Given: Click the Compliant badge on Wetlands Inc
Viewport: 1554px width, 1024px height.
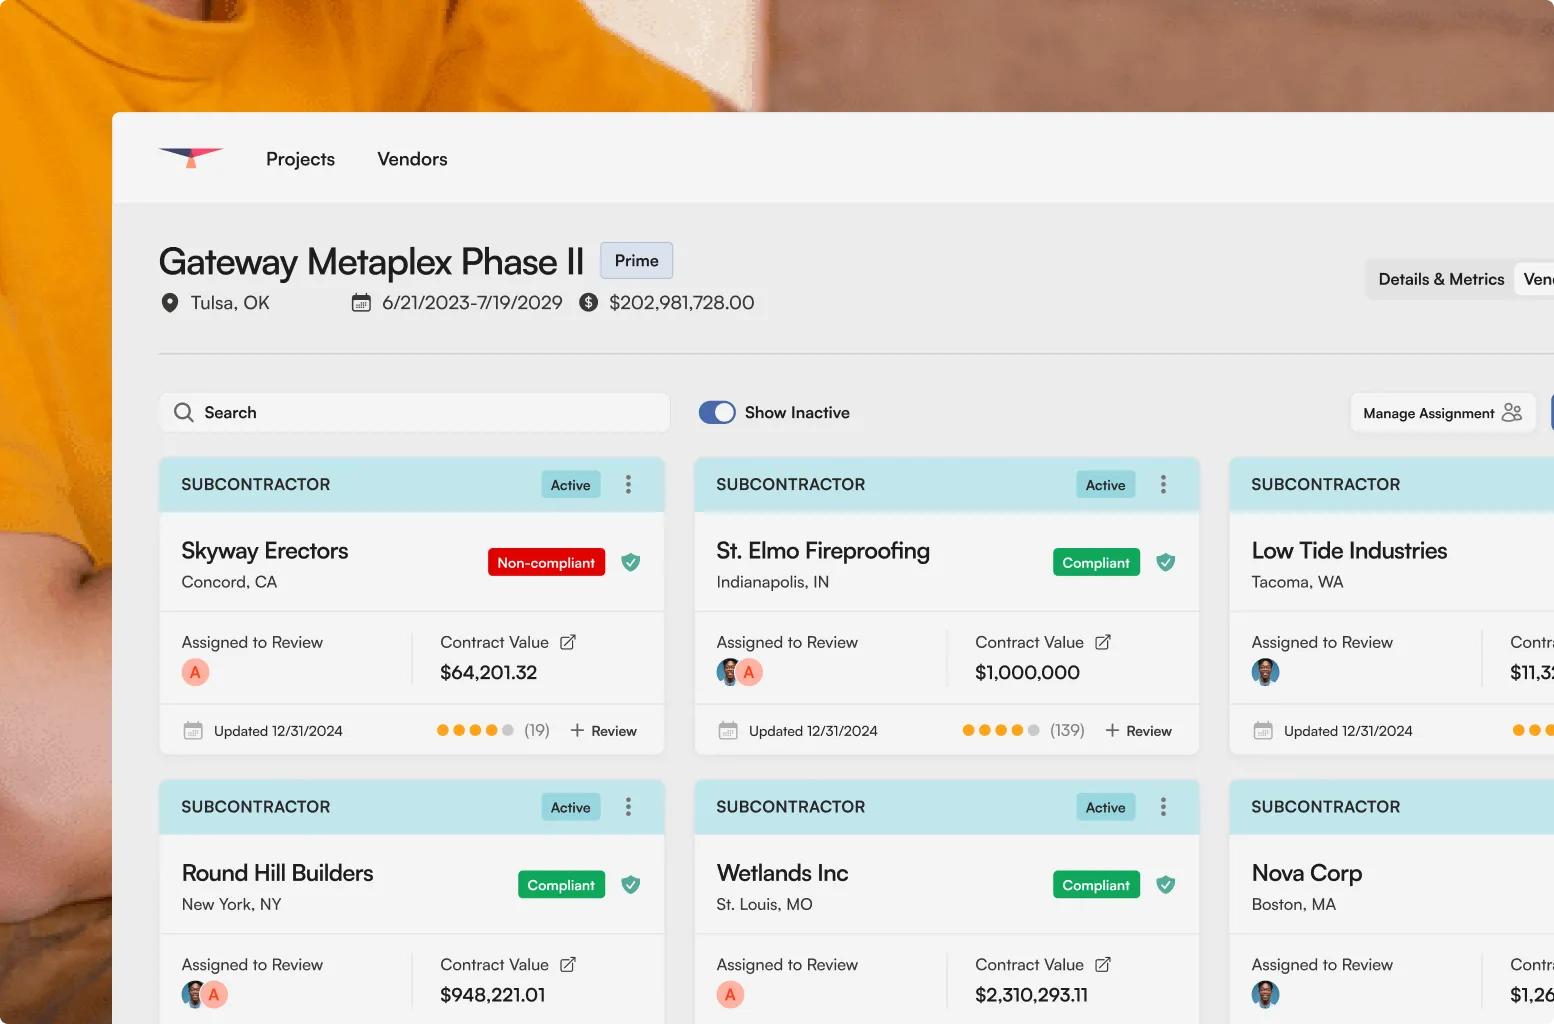Looking at the screenshot, I should coord(1096,884).
